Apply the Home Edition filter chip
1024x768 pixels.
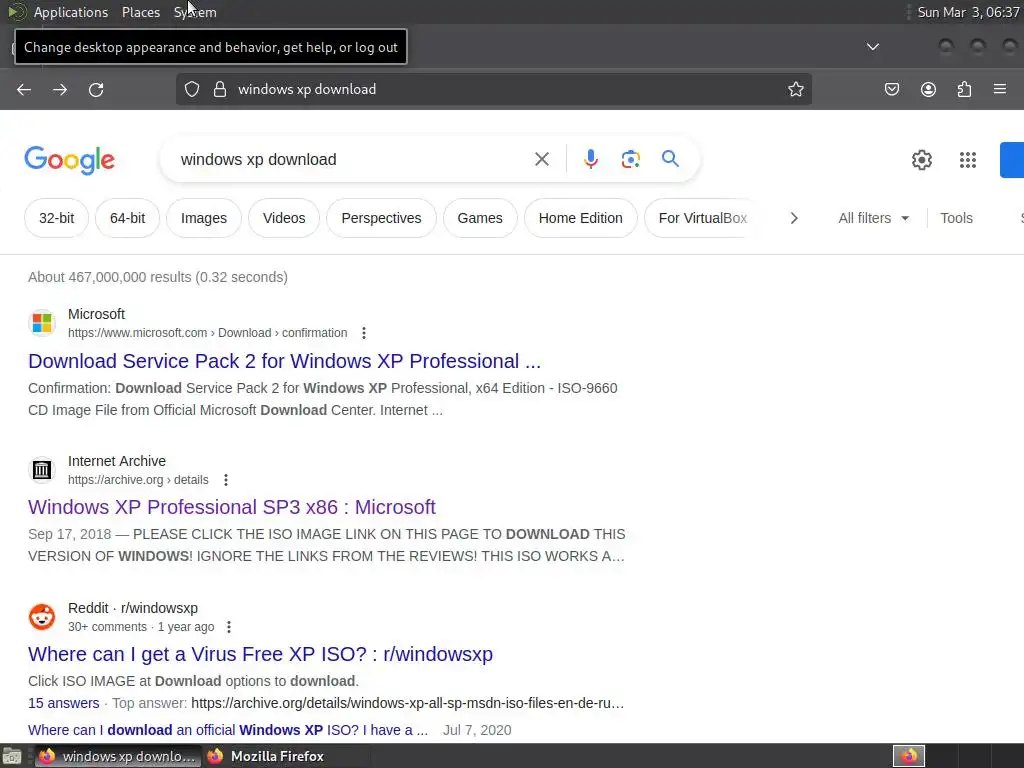tap(581, 218)
